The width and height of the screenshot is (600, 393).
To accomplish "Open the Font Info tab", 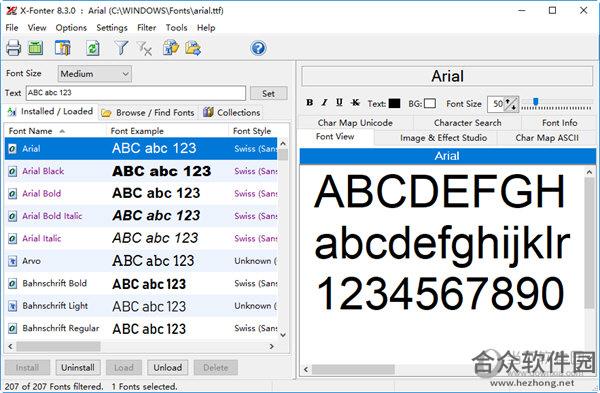I will [559, 123].
